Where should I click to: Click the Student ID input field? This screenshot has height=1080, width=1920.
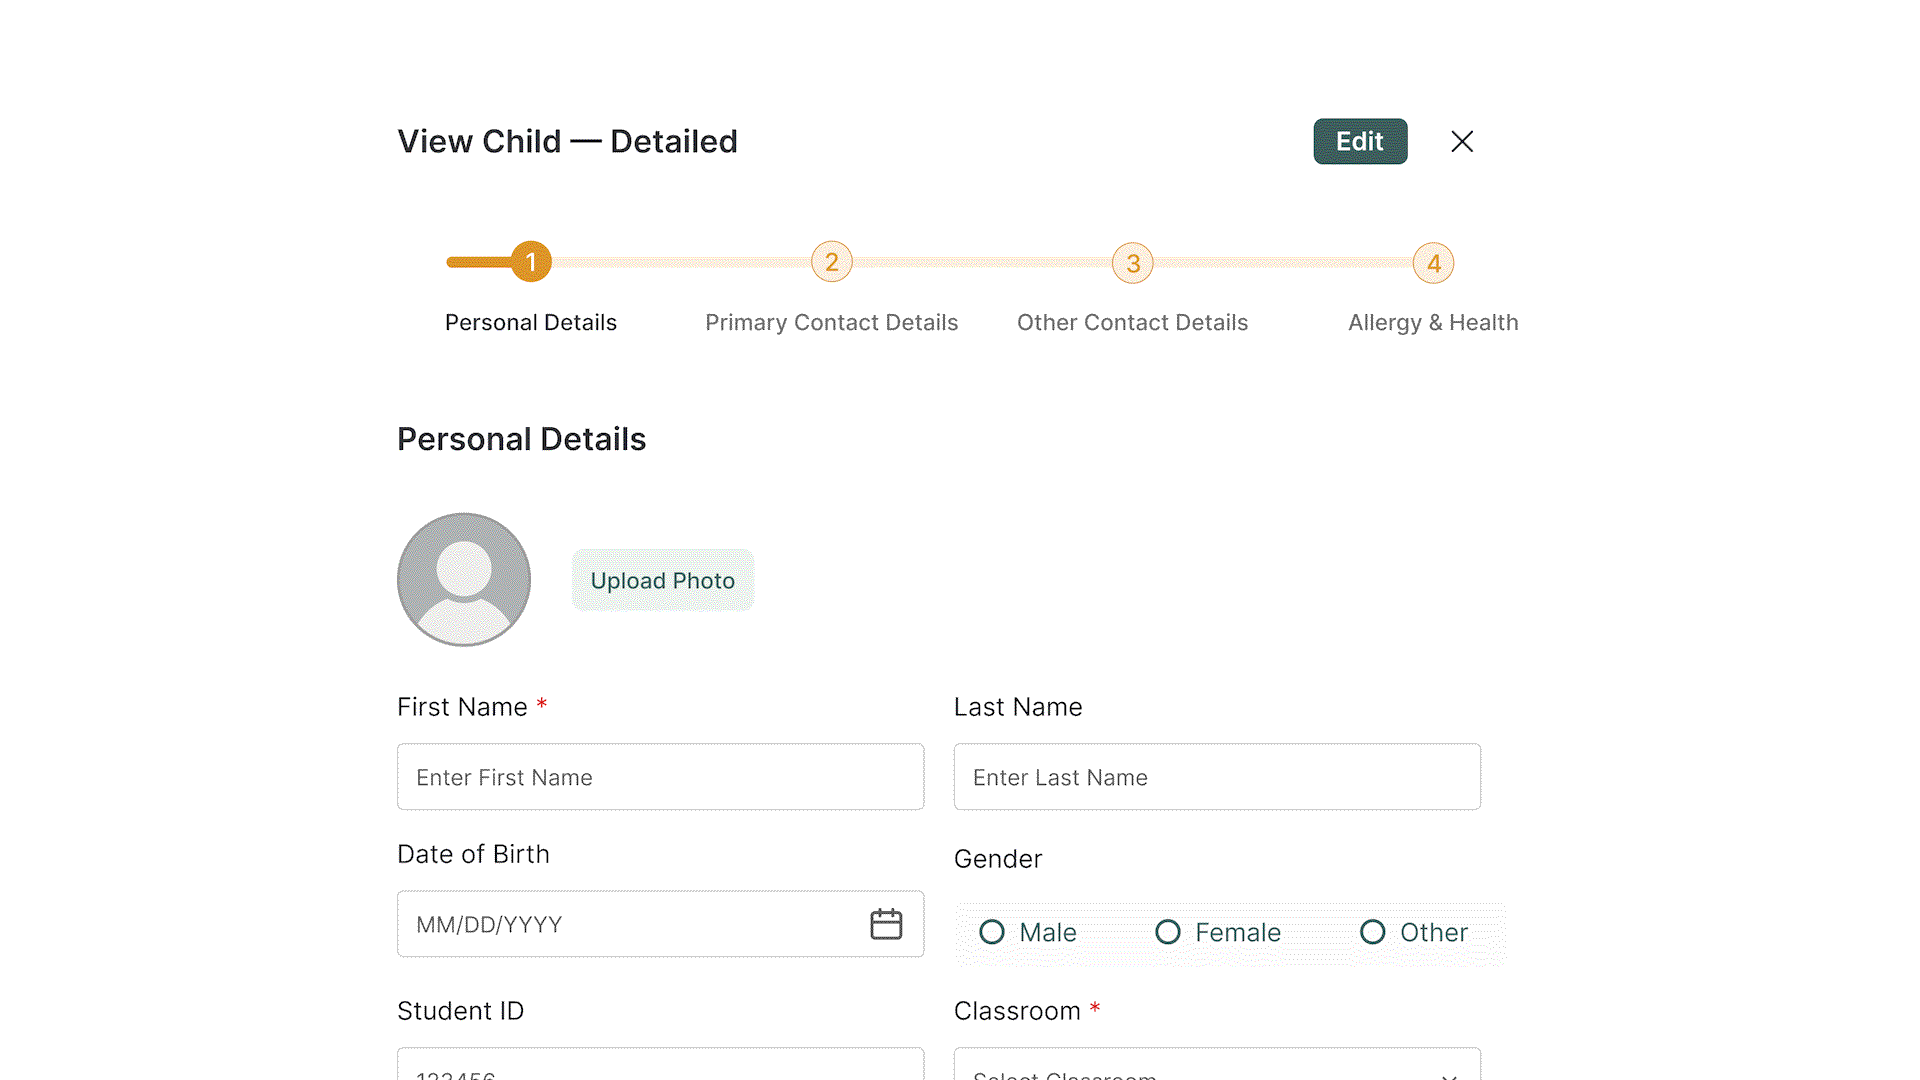(661, 1064)
